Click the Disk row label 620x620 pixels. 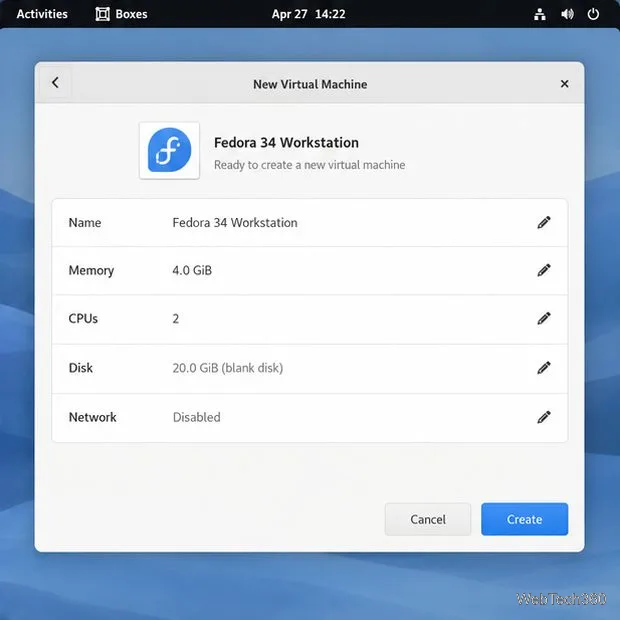81,368
